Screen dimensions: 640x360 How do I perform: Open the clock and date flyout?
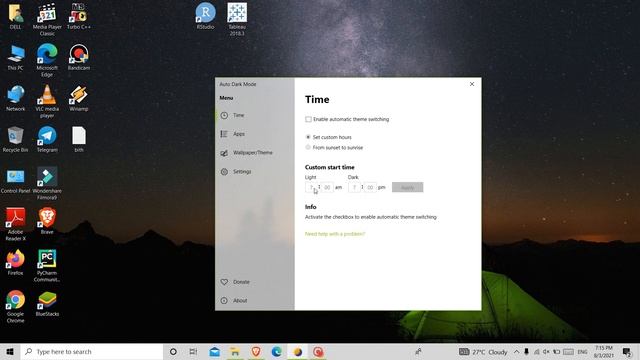(x=604, y=351)
